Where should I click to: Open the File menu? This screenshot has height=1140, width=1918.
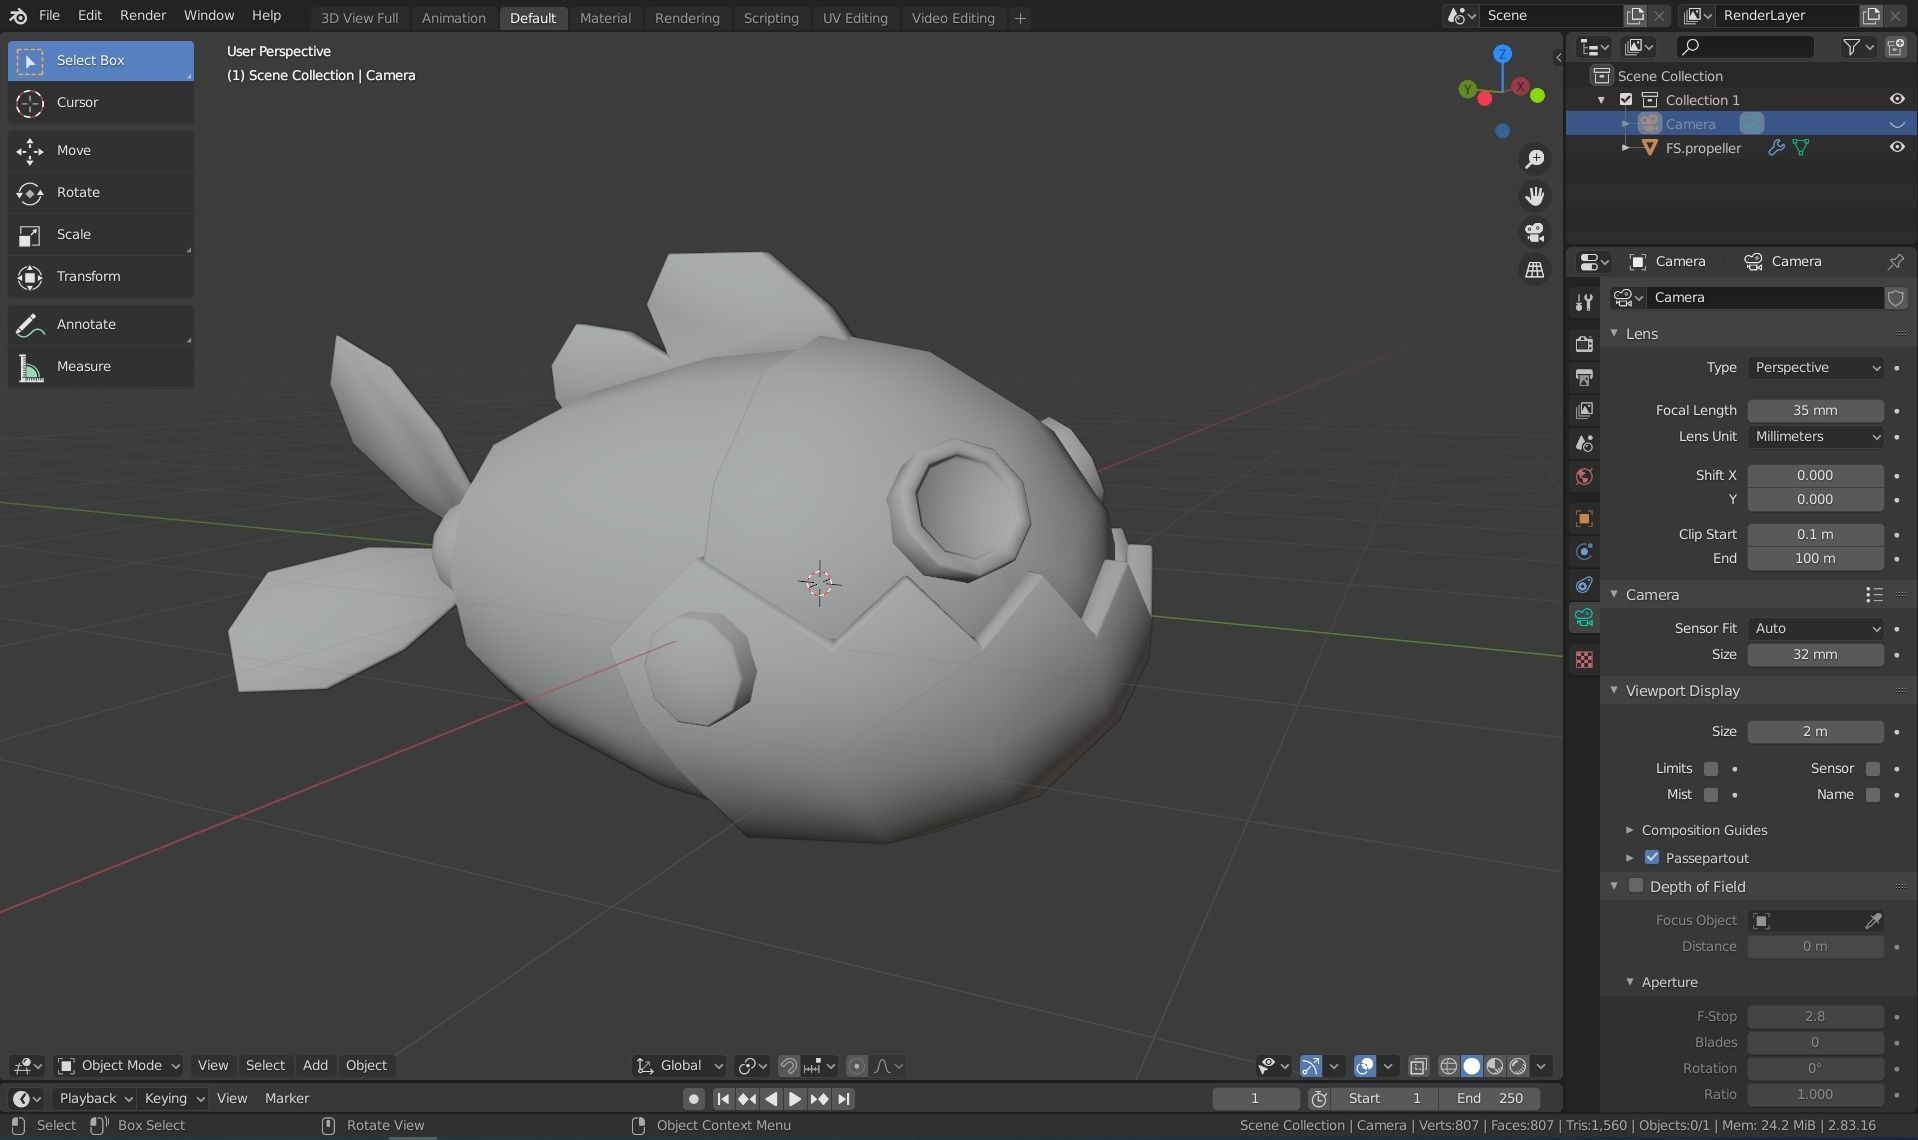tap(49, 16)
